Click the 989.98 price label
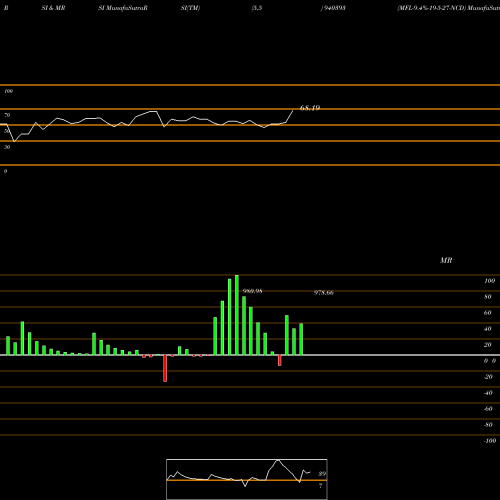Screen dimensions: 500x500 (x=253, y=291)
